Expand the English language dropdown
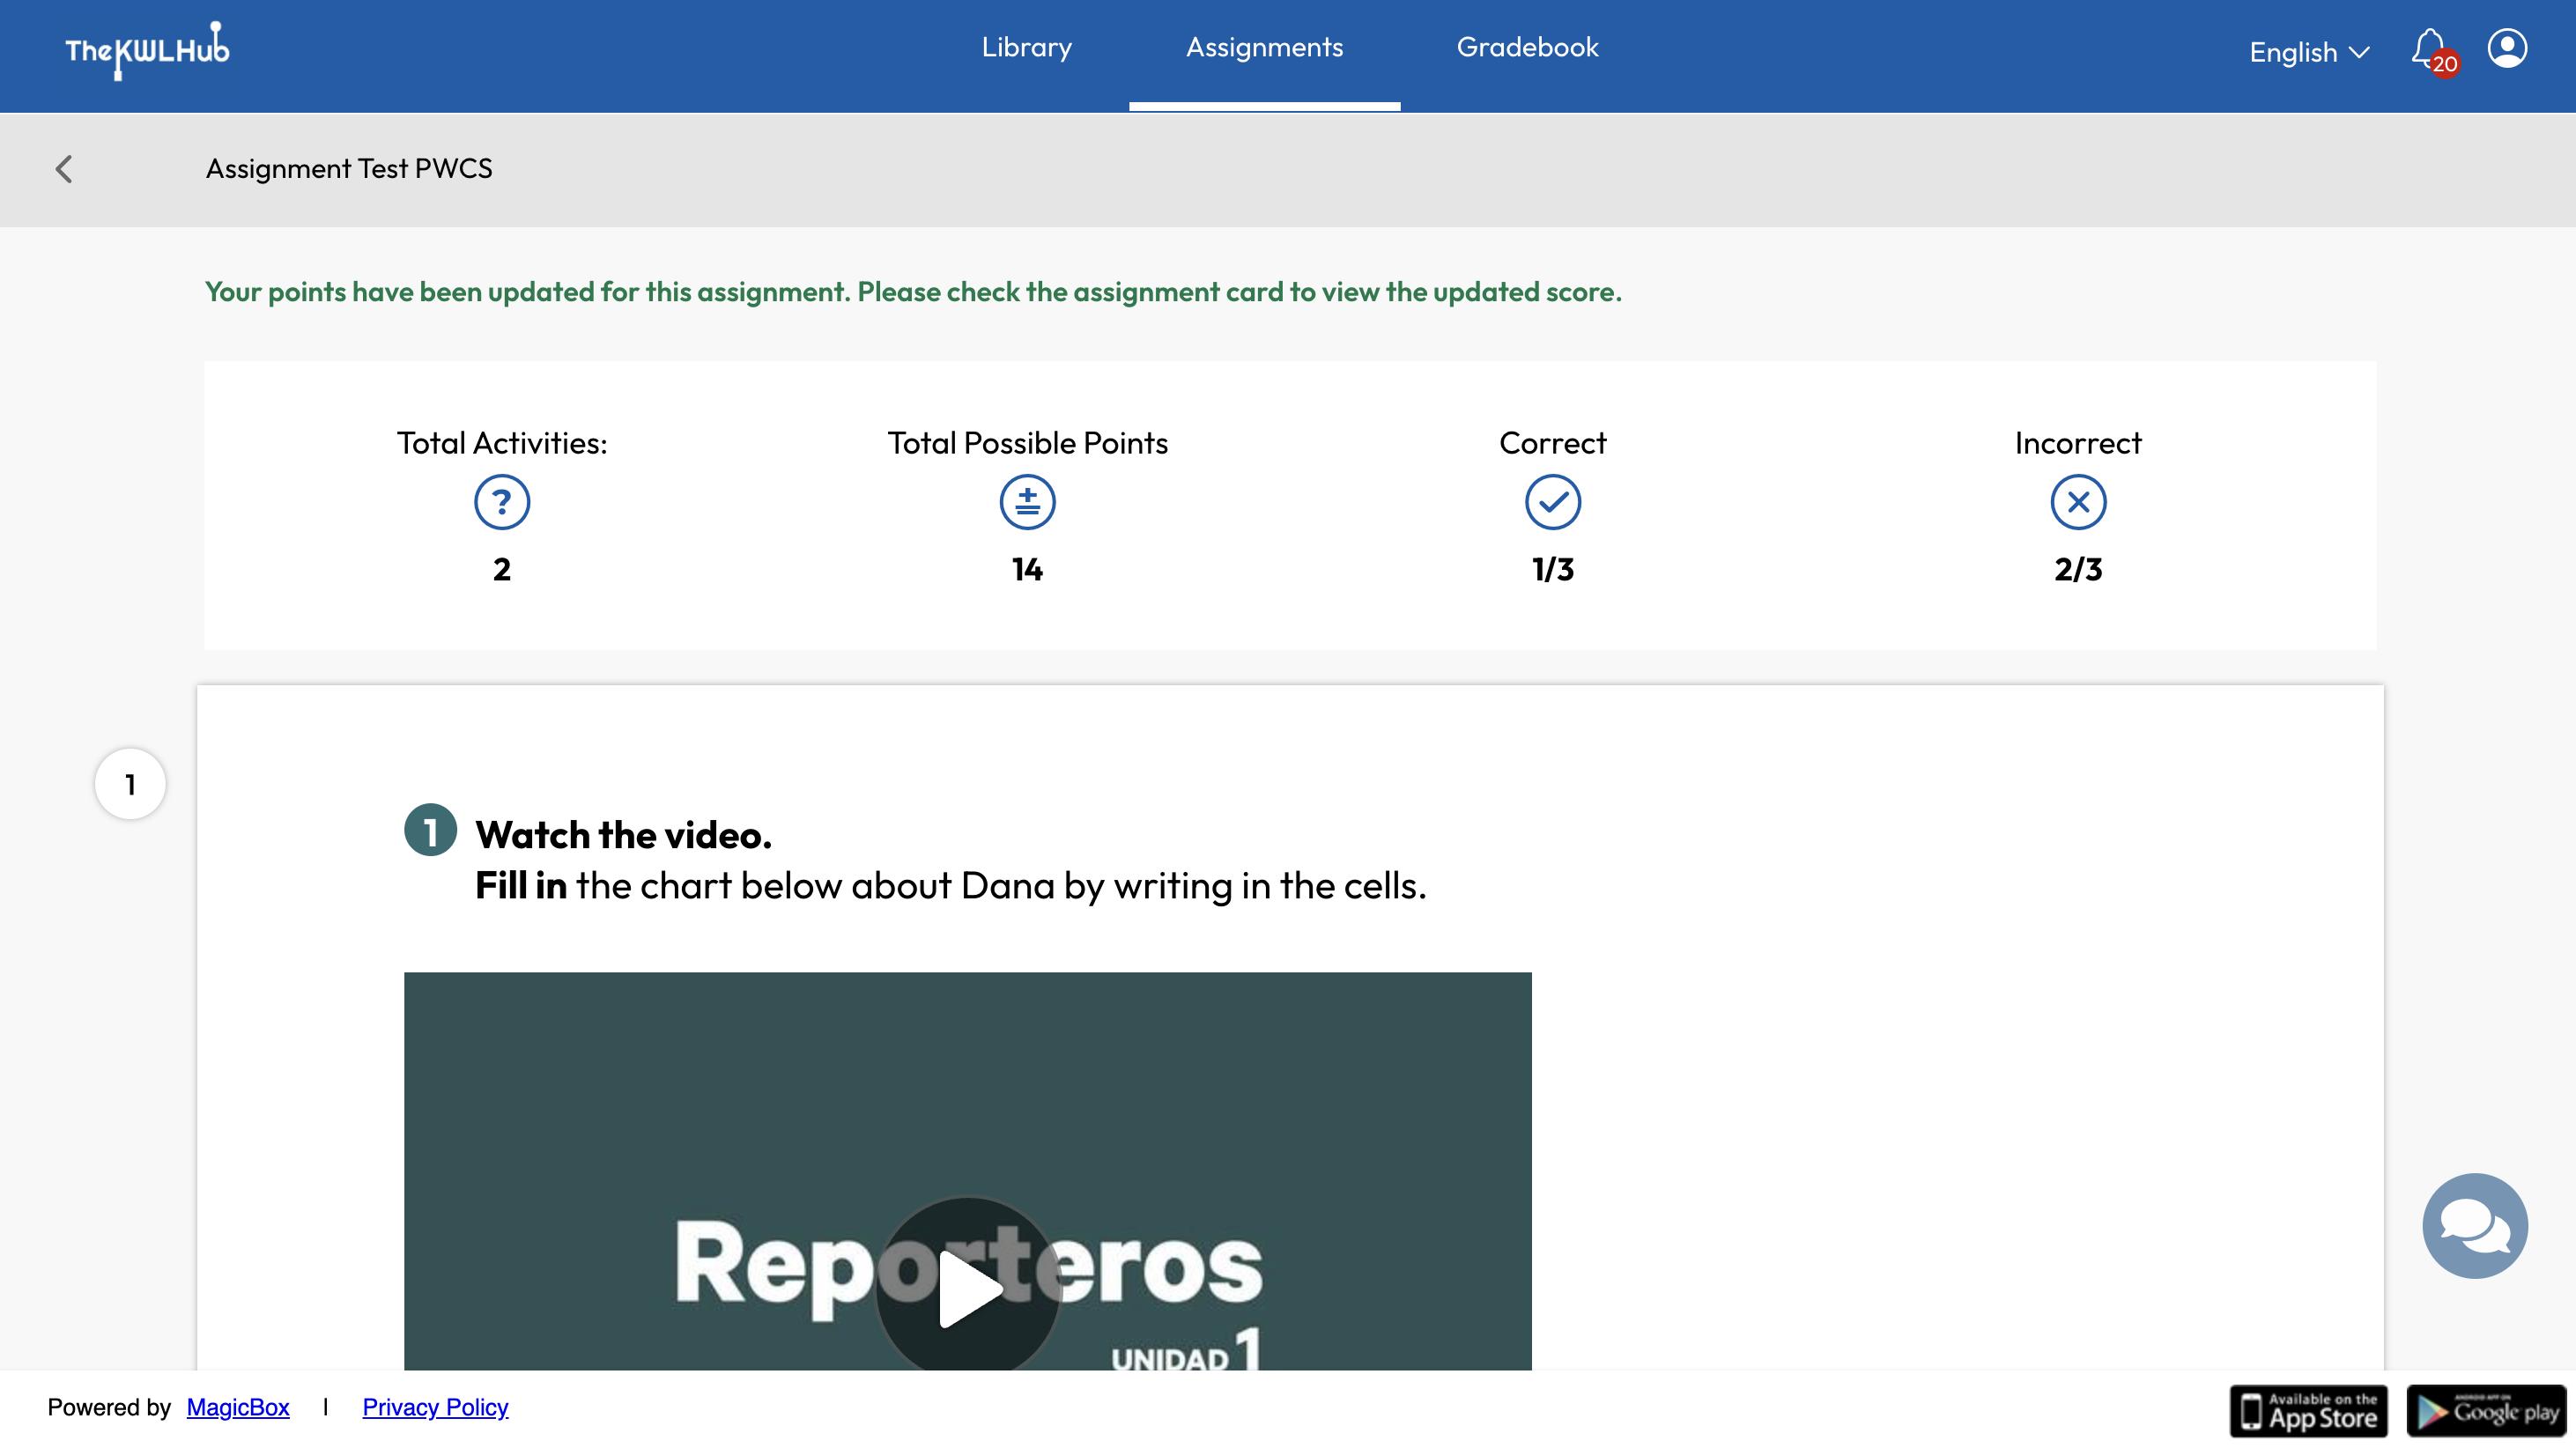Screen dimensions: 2576x1448 pyautogui.click(x=2308, y=52)
